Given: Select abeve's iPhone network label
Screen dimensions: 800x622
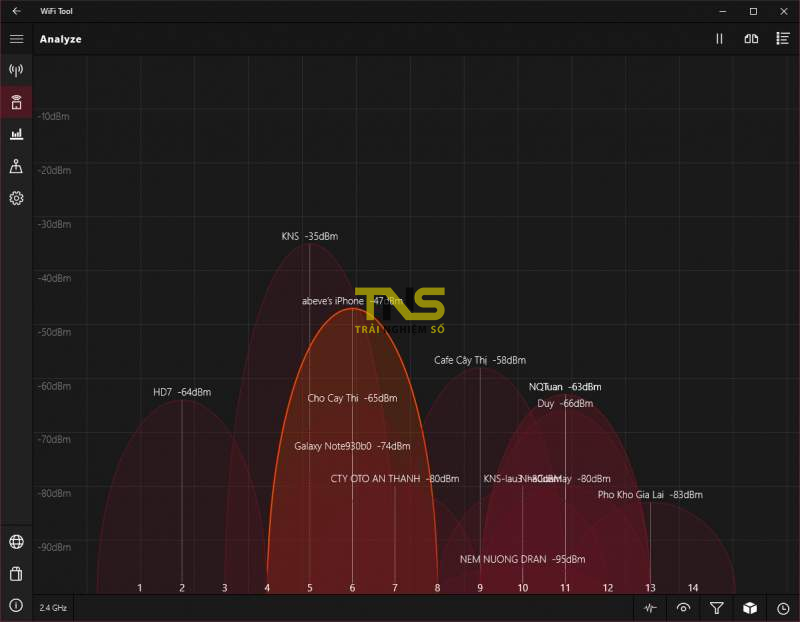Looking at the screenshot, I should (x=352, y=301).
